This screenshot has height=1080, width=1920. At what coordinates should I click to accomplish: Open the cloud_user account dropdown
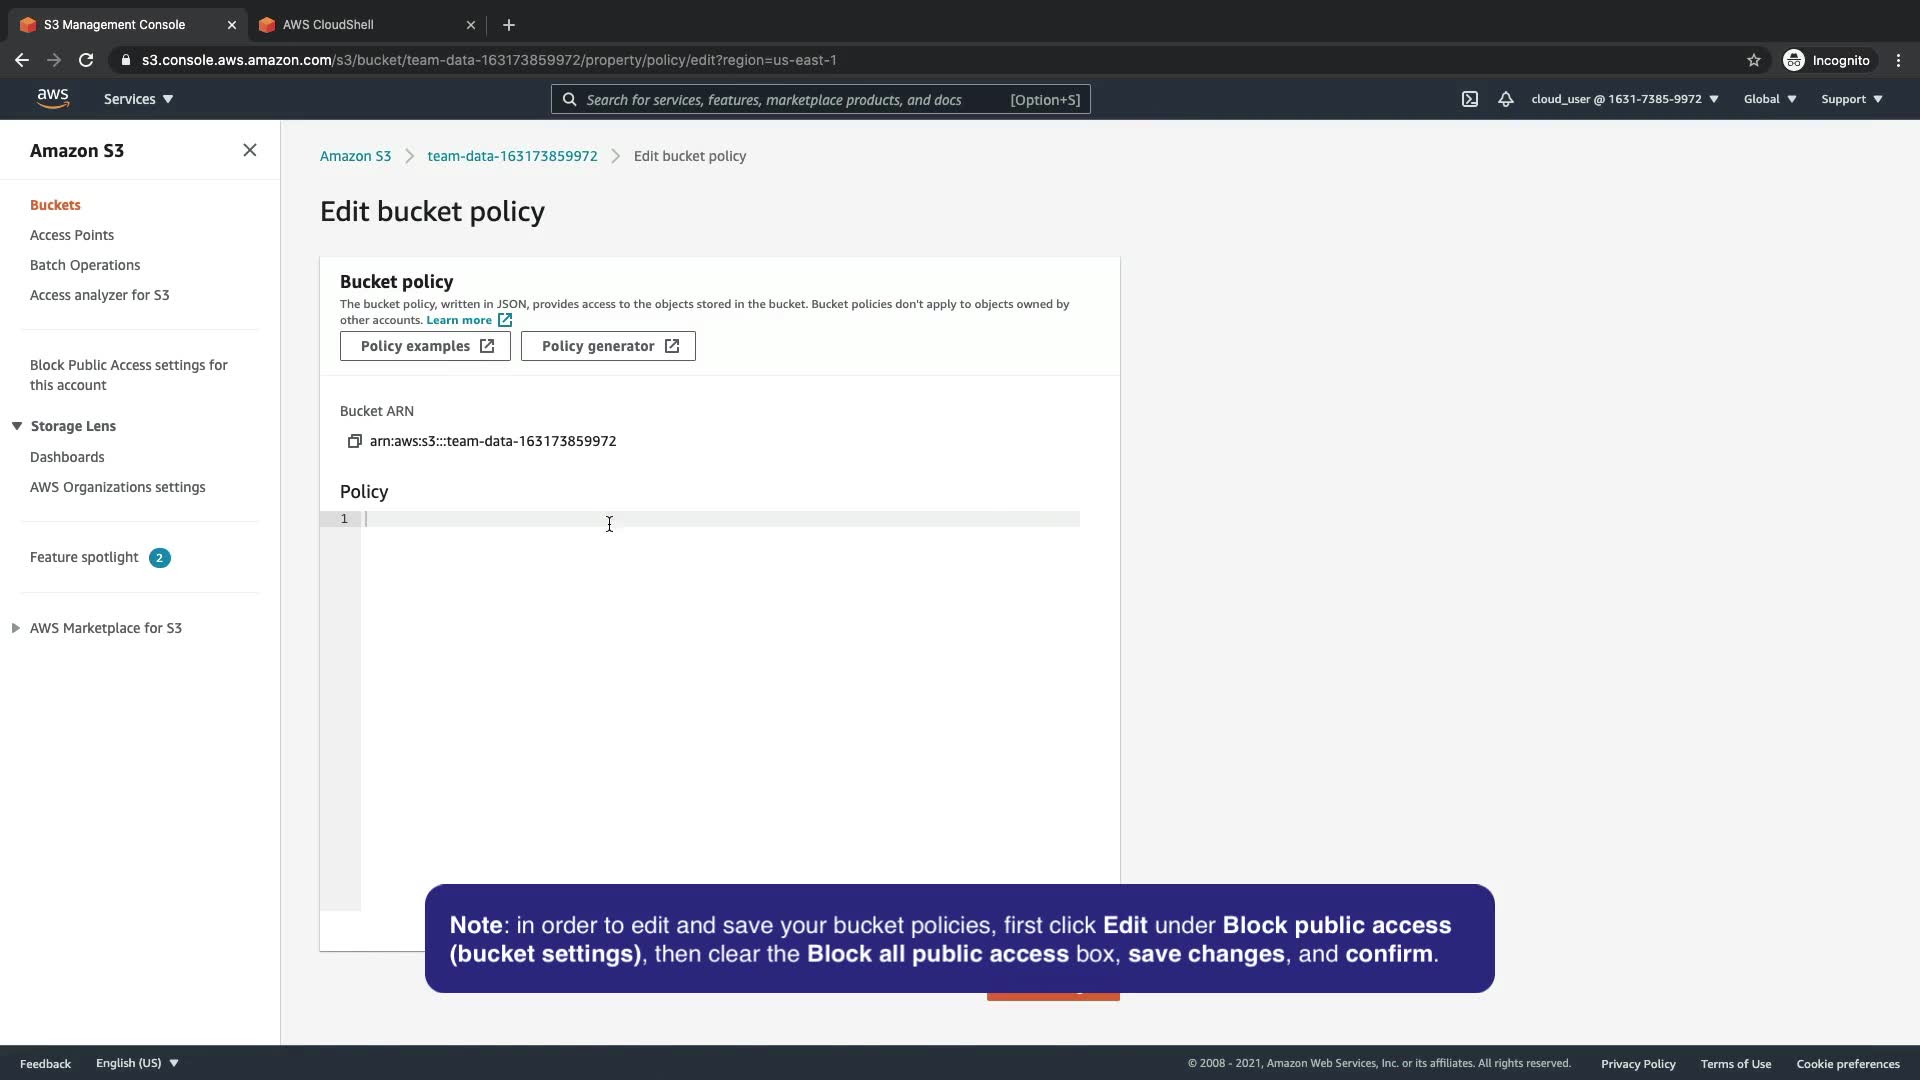coord(1624,99)
